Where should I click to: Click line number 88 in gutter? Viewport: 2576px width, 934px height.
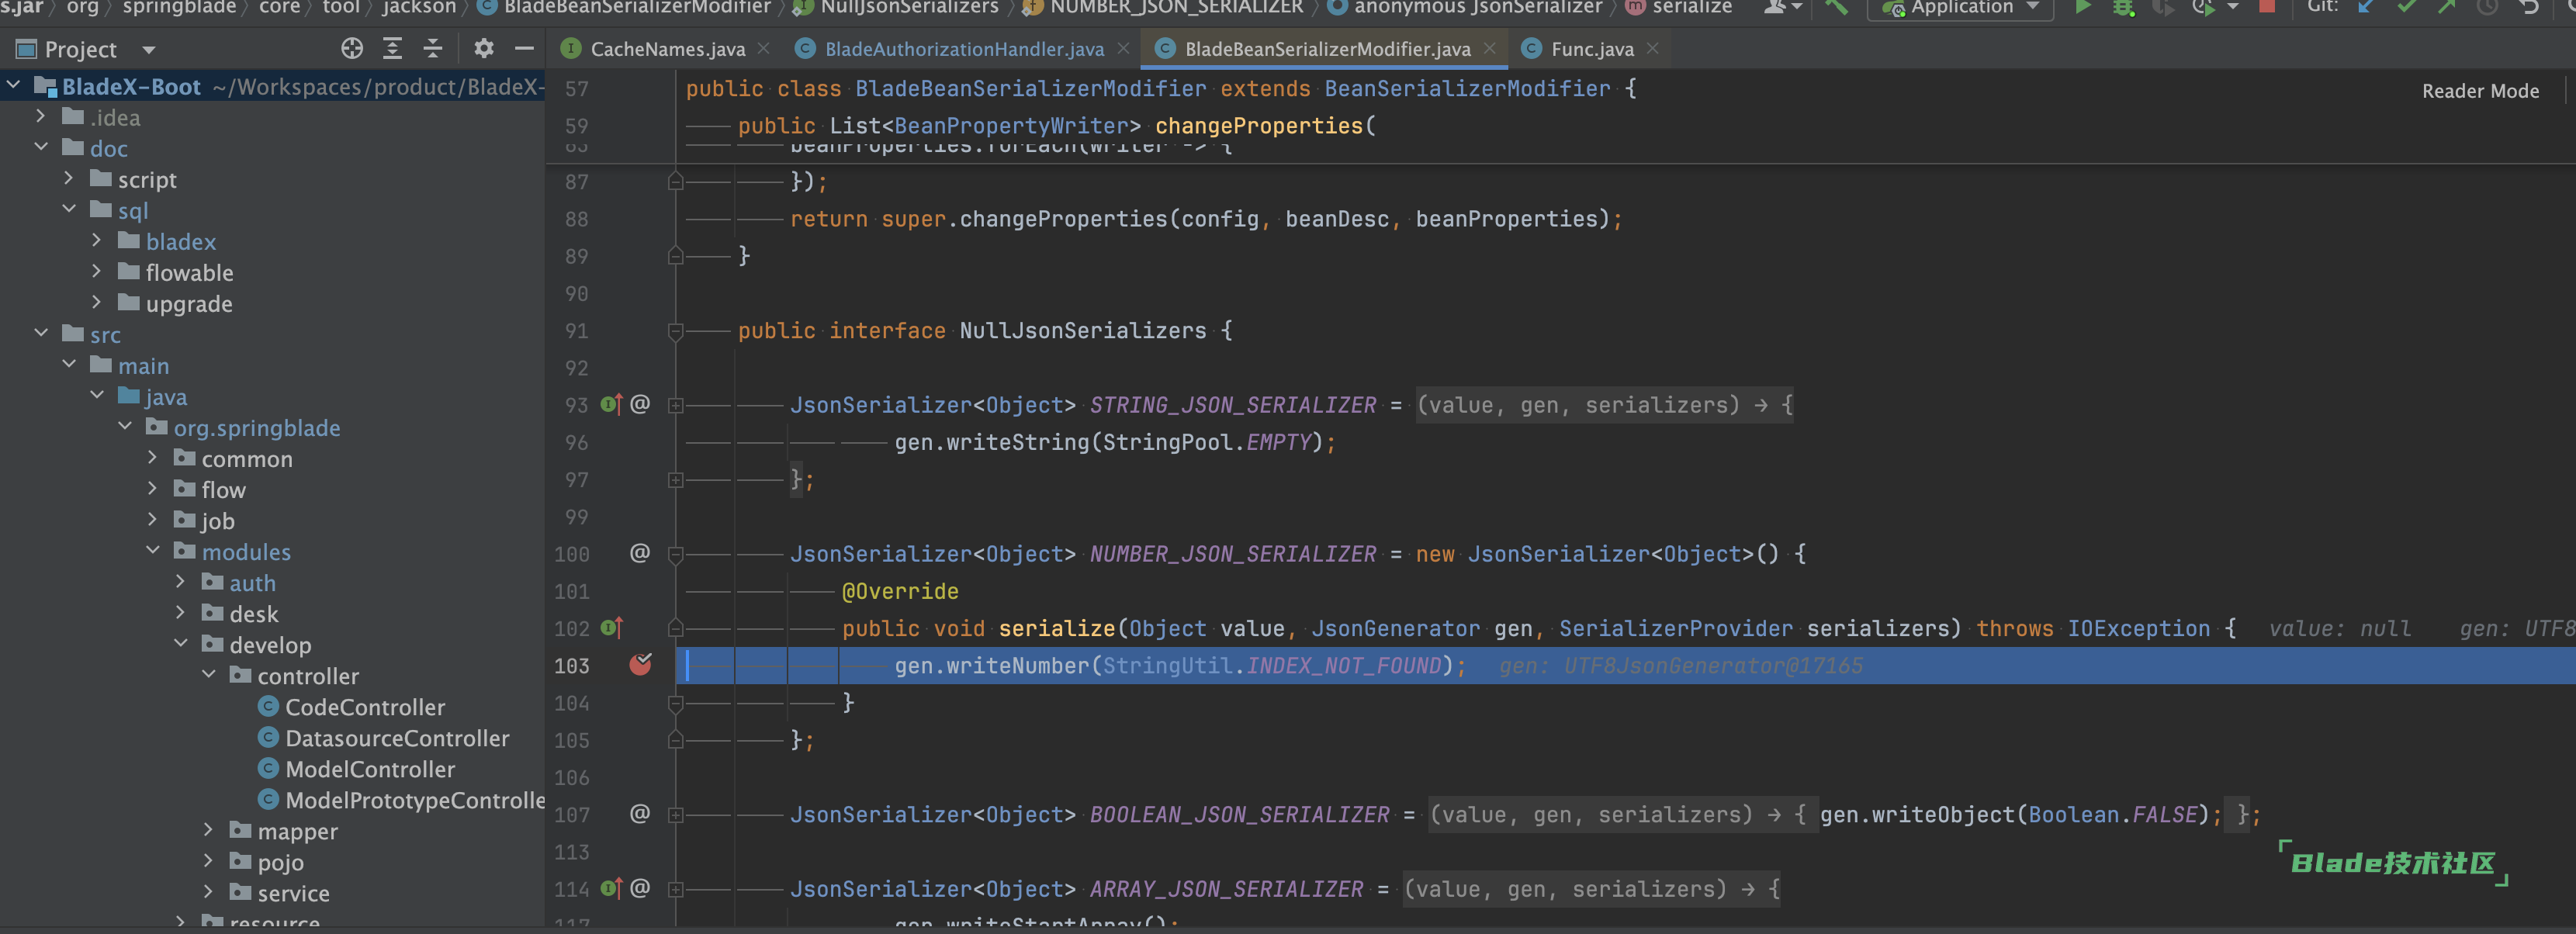576,219
